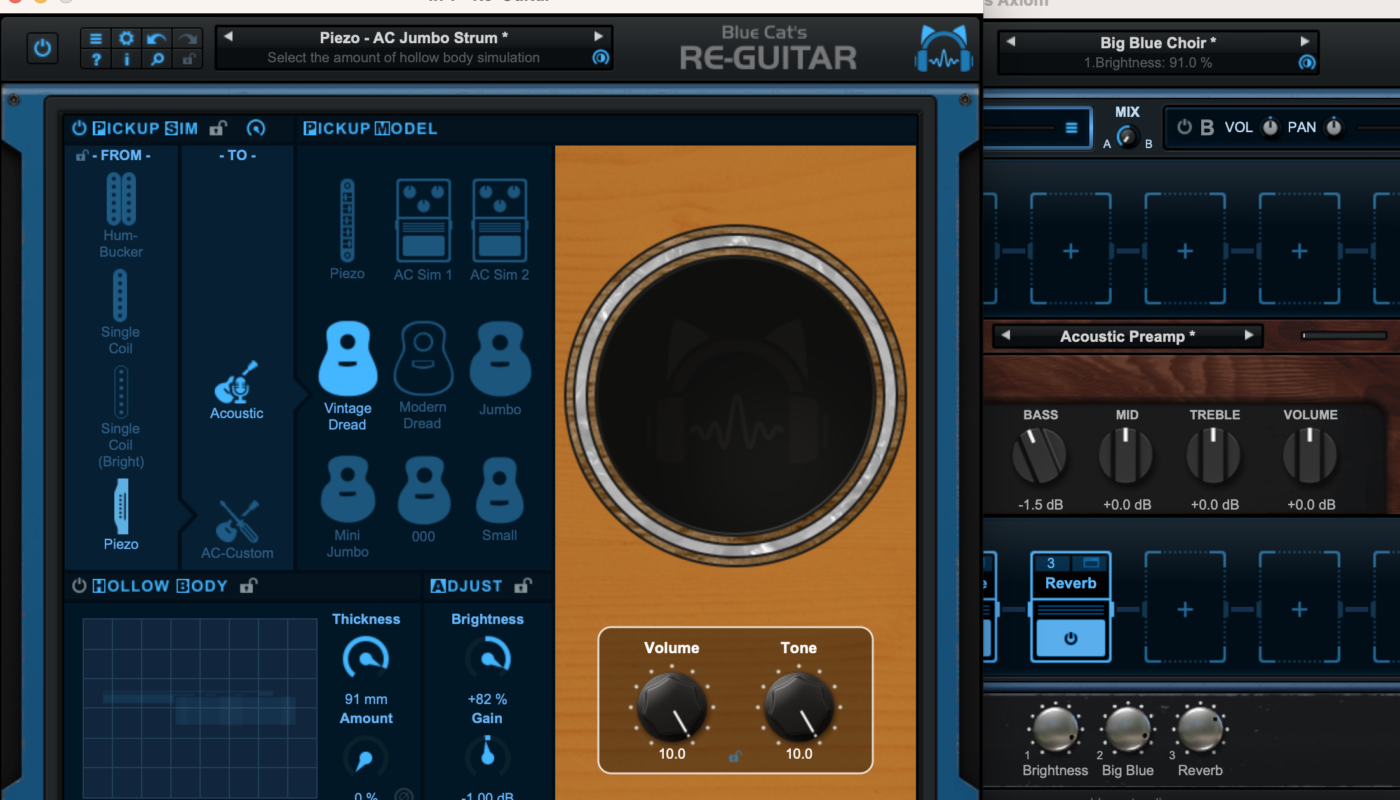Click the Hollow Body Amount knob
The image size is (1400, 800).
click(366, 758)
